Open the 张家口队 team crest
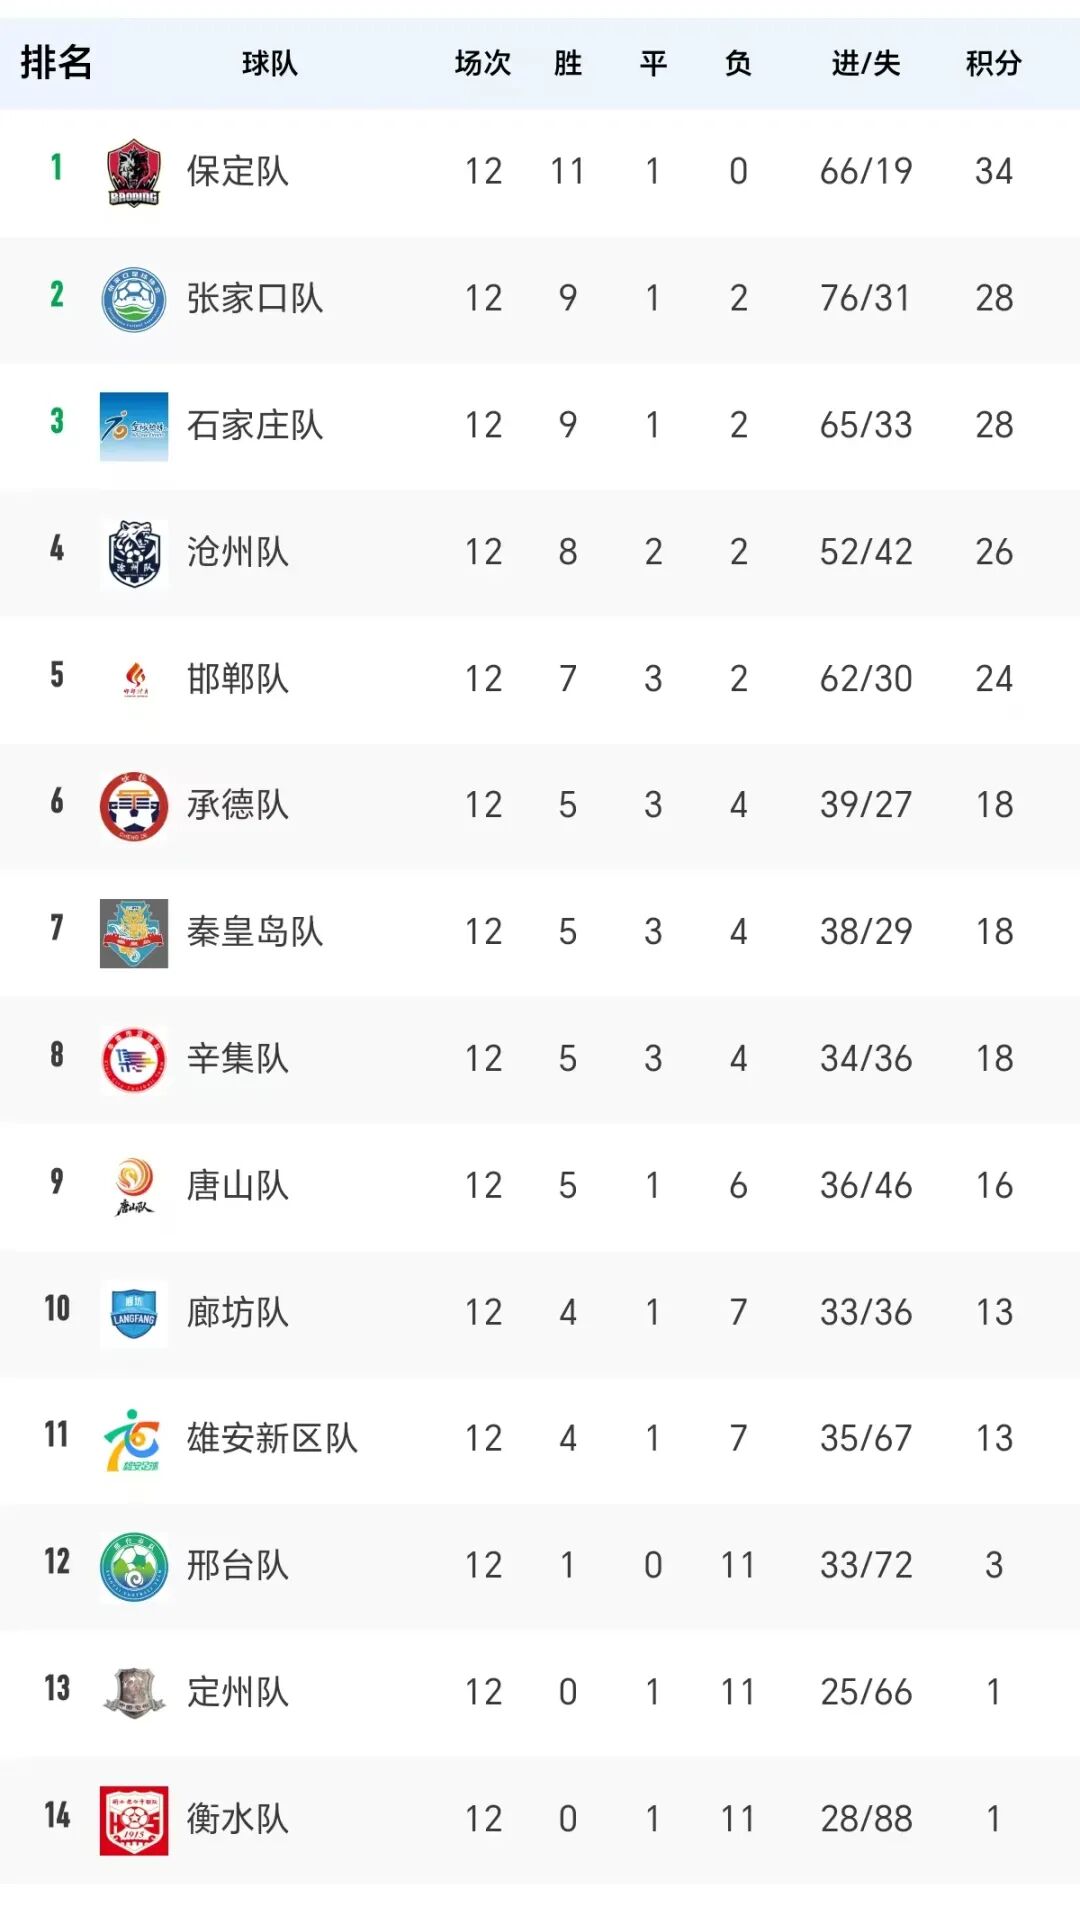 click(x=134, y=299)
